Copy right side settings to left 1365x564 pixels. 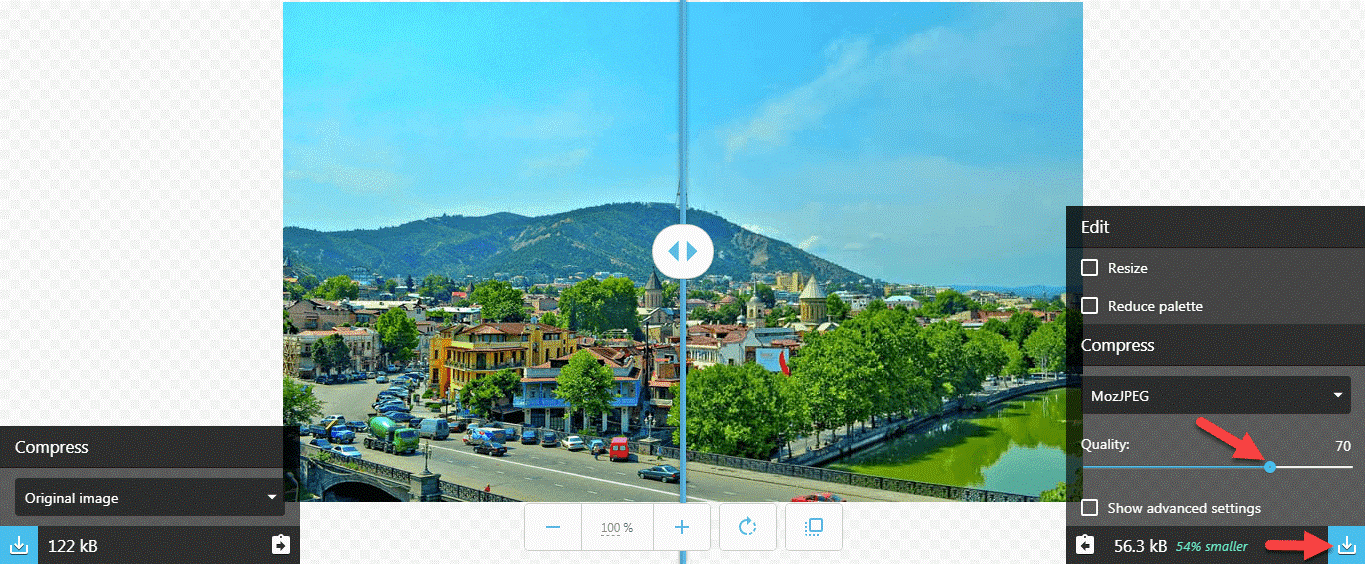(1085, 545)
